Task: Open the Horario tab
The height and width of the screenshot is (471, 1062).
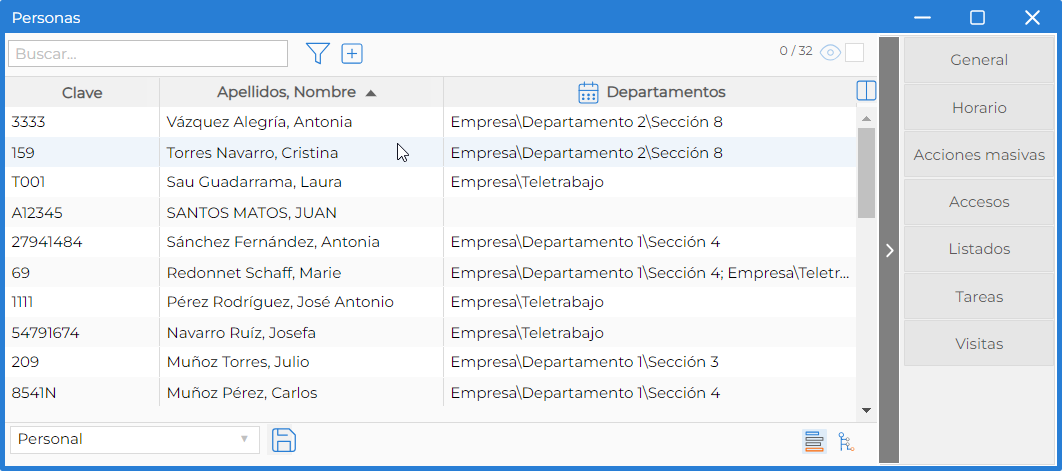Action: 979,108
